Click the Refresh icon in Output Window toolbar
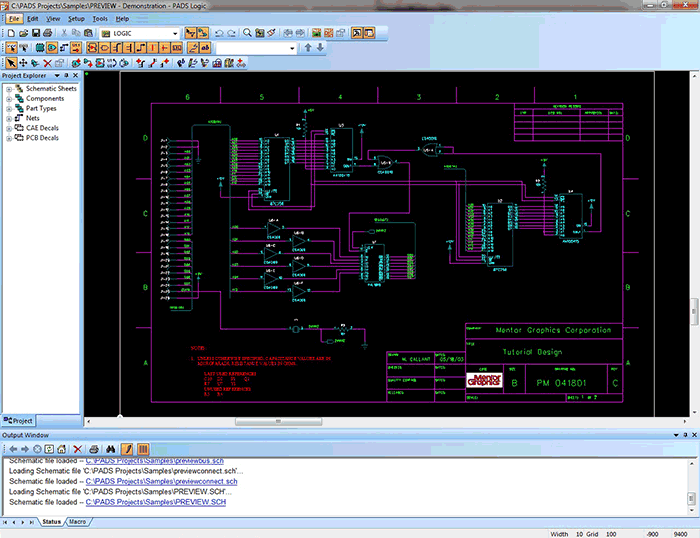Image resolution: width=700 pixels, height=538 pixels. 49,449
